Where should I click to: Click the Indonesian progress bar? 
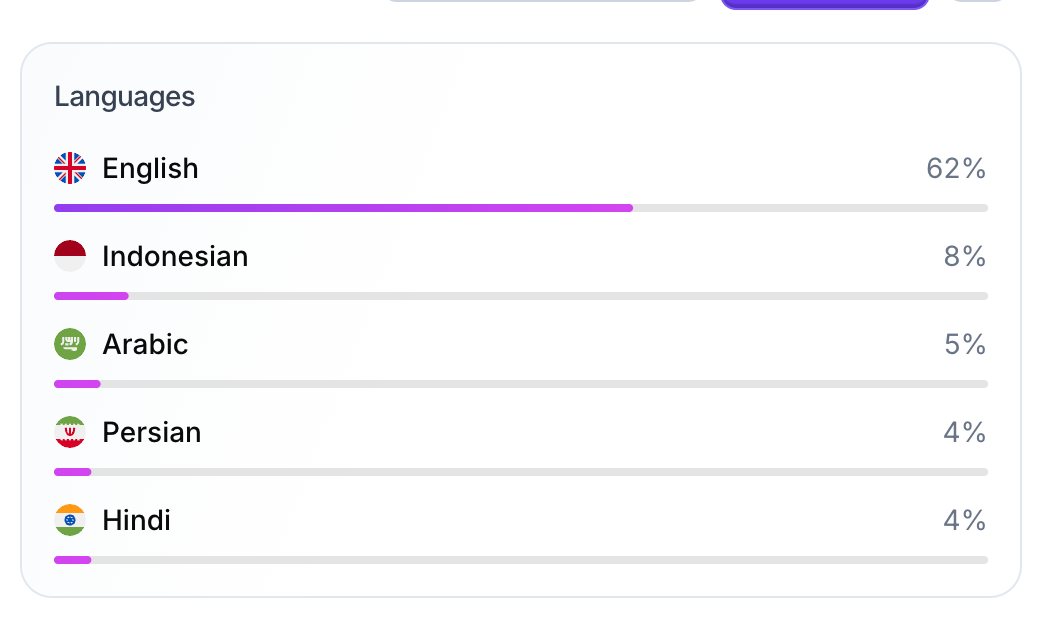[x=521, y=296]
